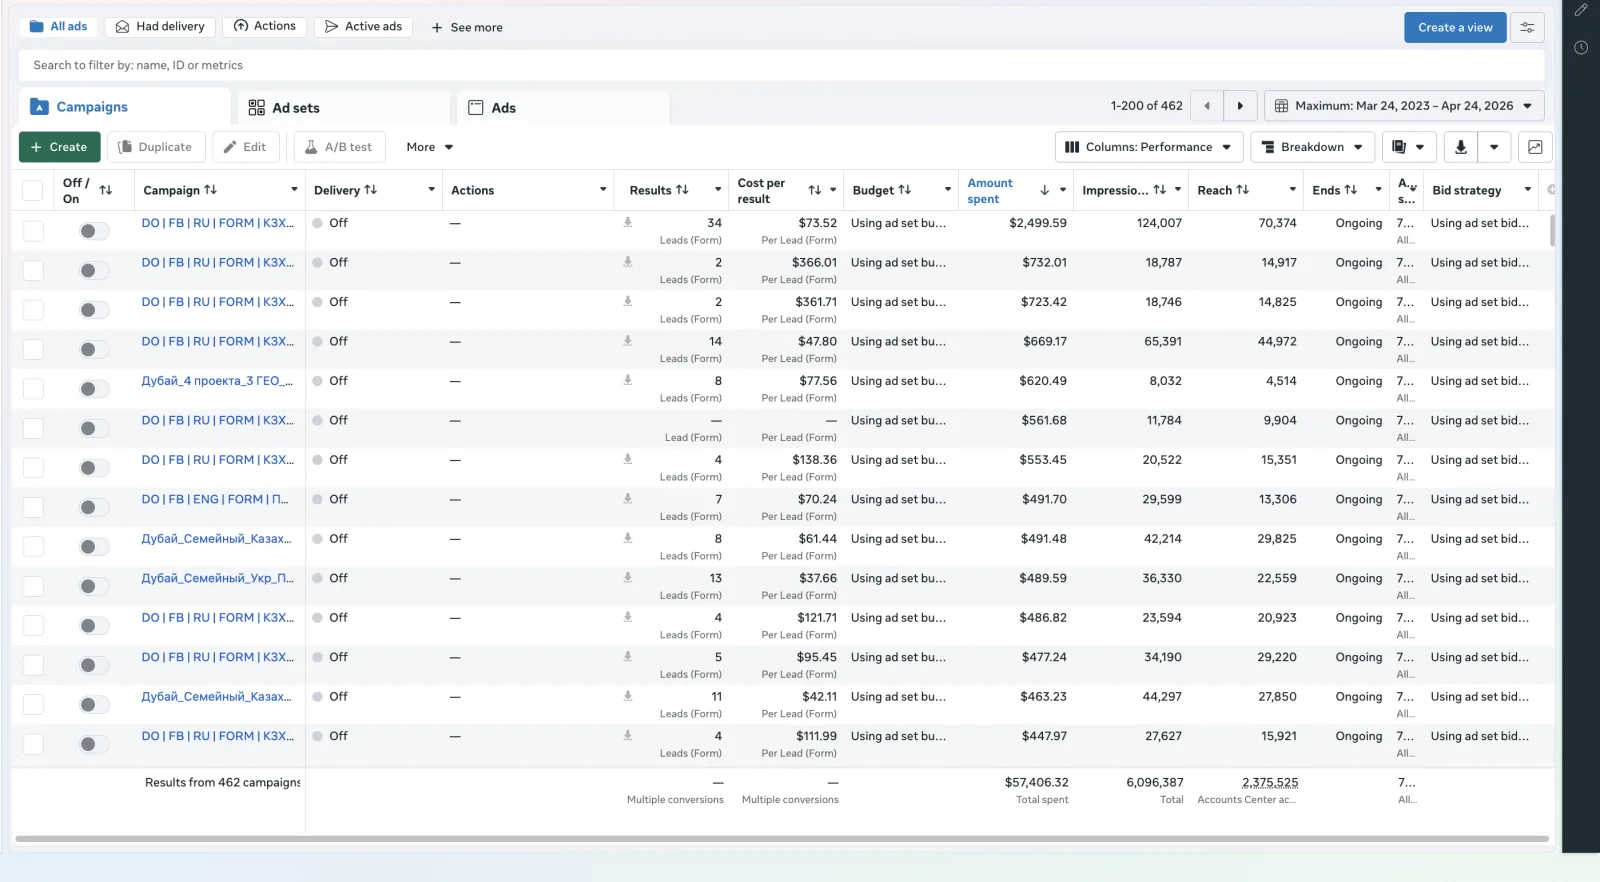Image resolution: width=1600 pixels, height=882 pixels.
Task: Open the reports icon menu in toolbar
Action: [1409, 147]
